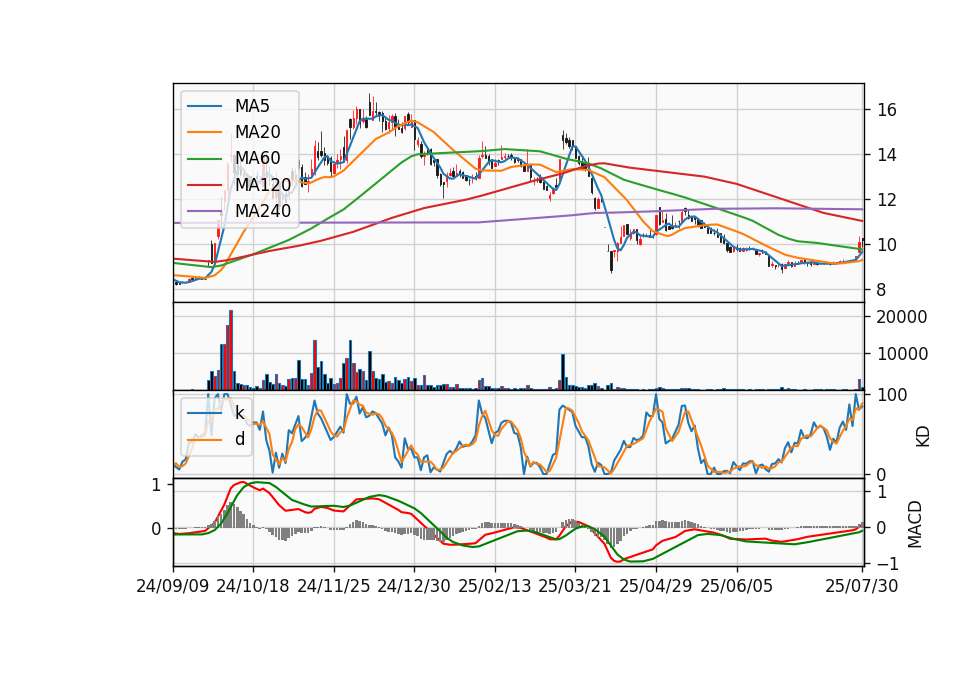
Task: Click the volume axis value 10000
Action: [x=902, y=354]
